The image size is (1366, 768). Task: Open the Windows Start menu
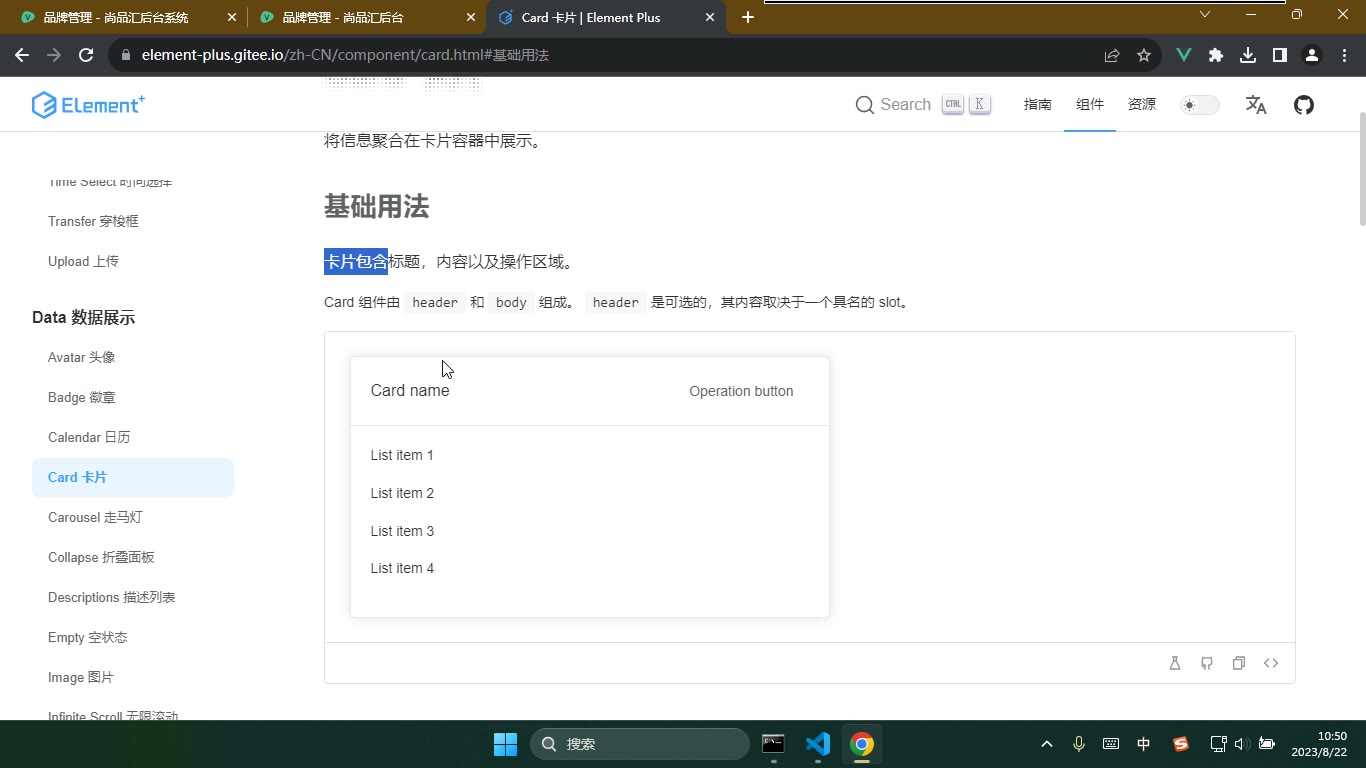pos(505,744)
